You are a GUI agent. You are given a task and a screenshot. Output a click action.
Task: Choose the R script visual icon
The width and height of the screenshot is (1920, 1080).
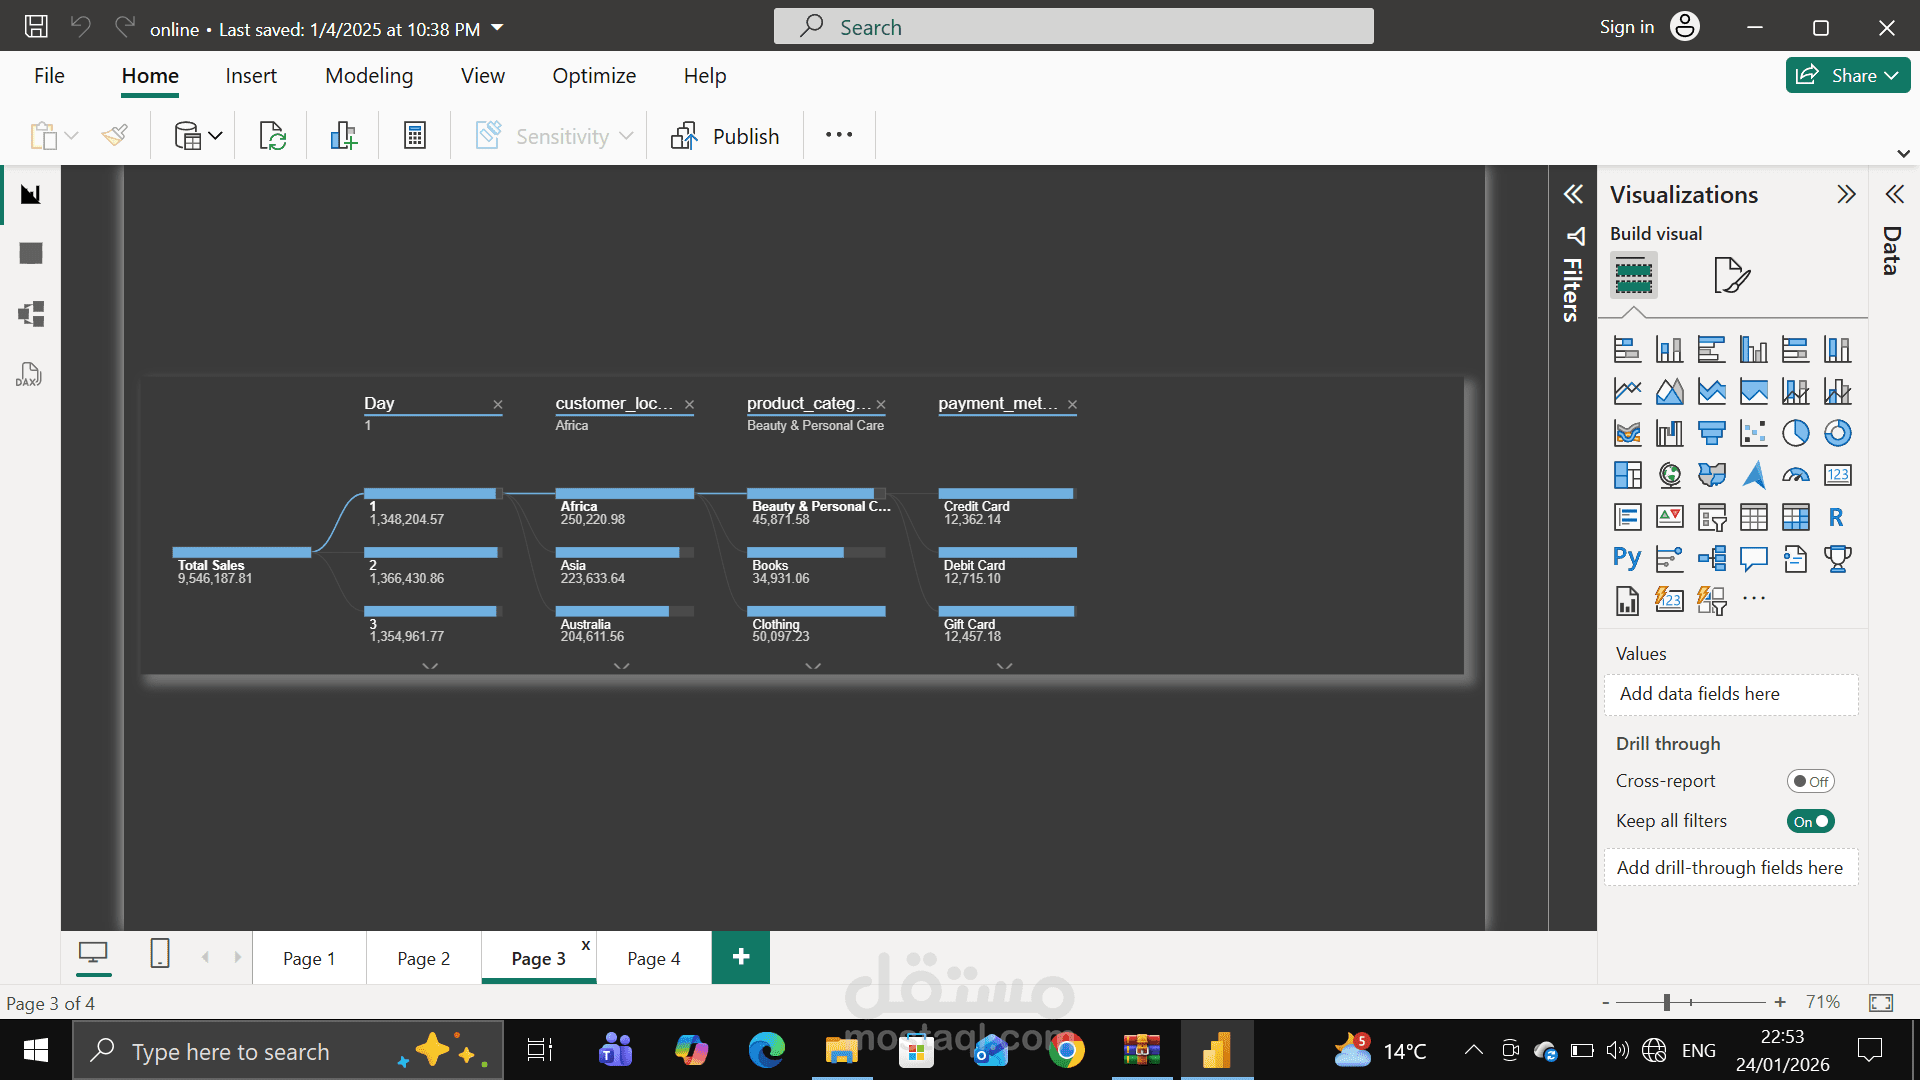[x=1836, y=517]
